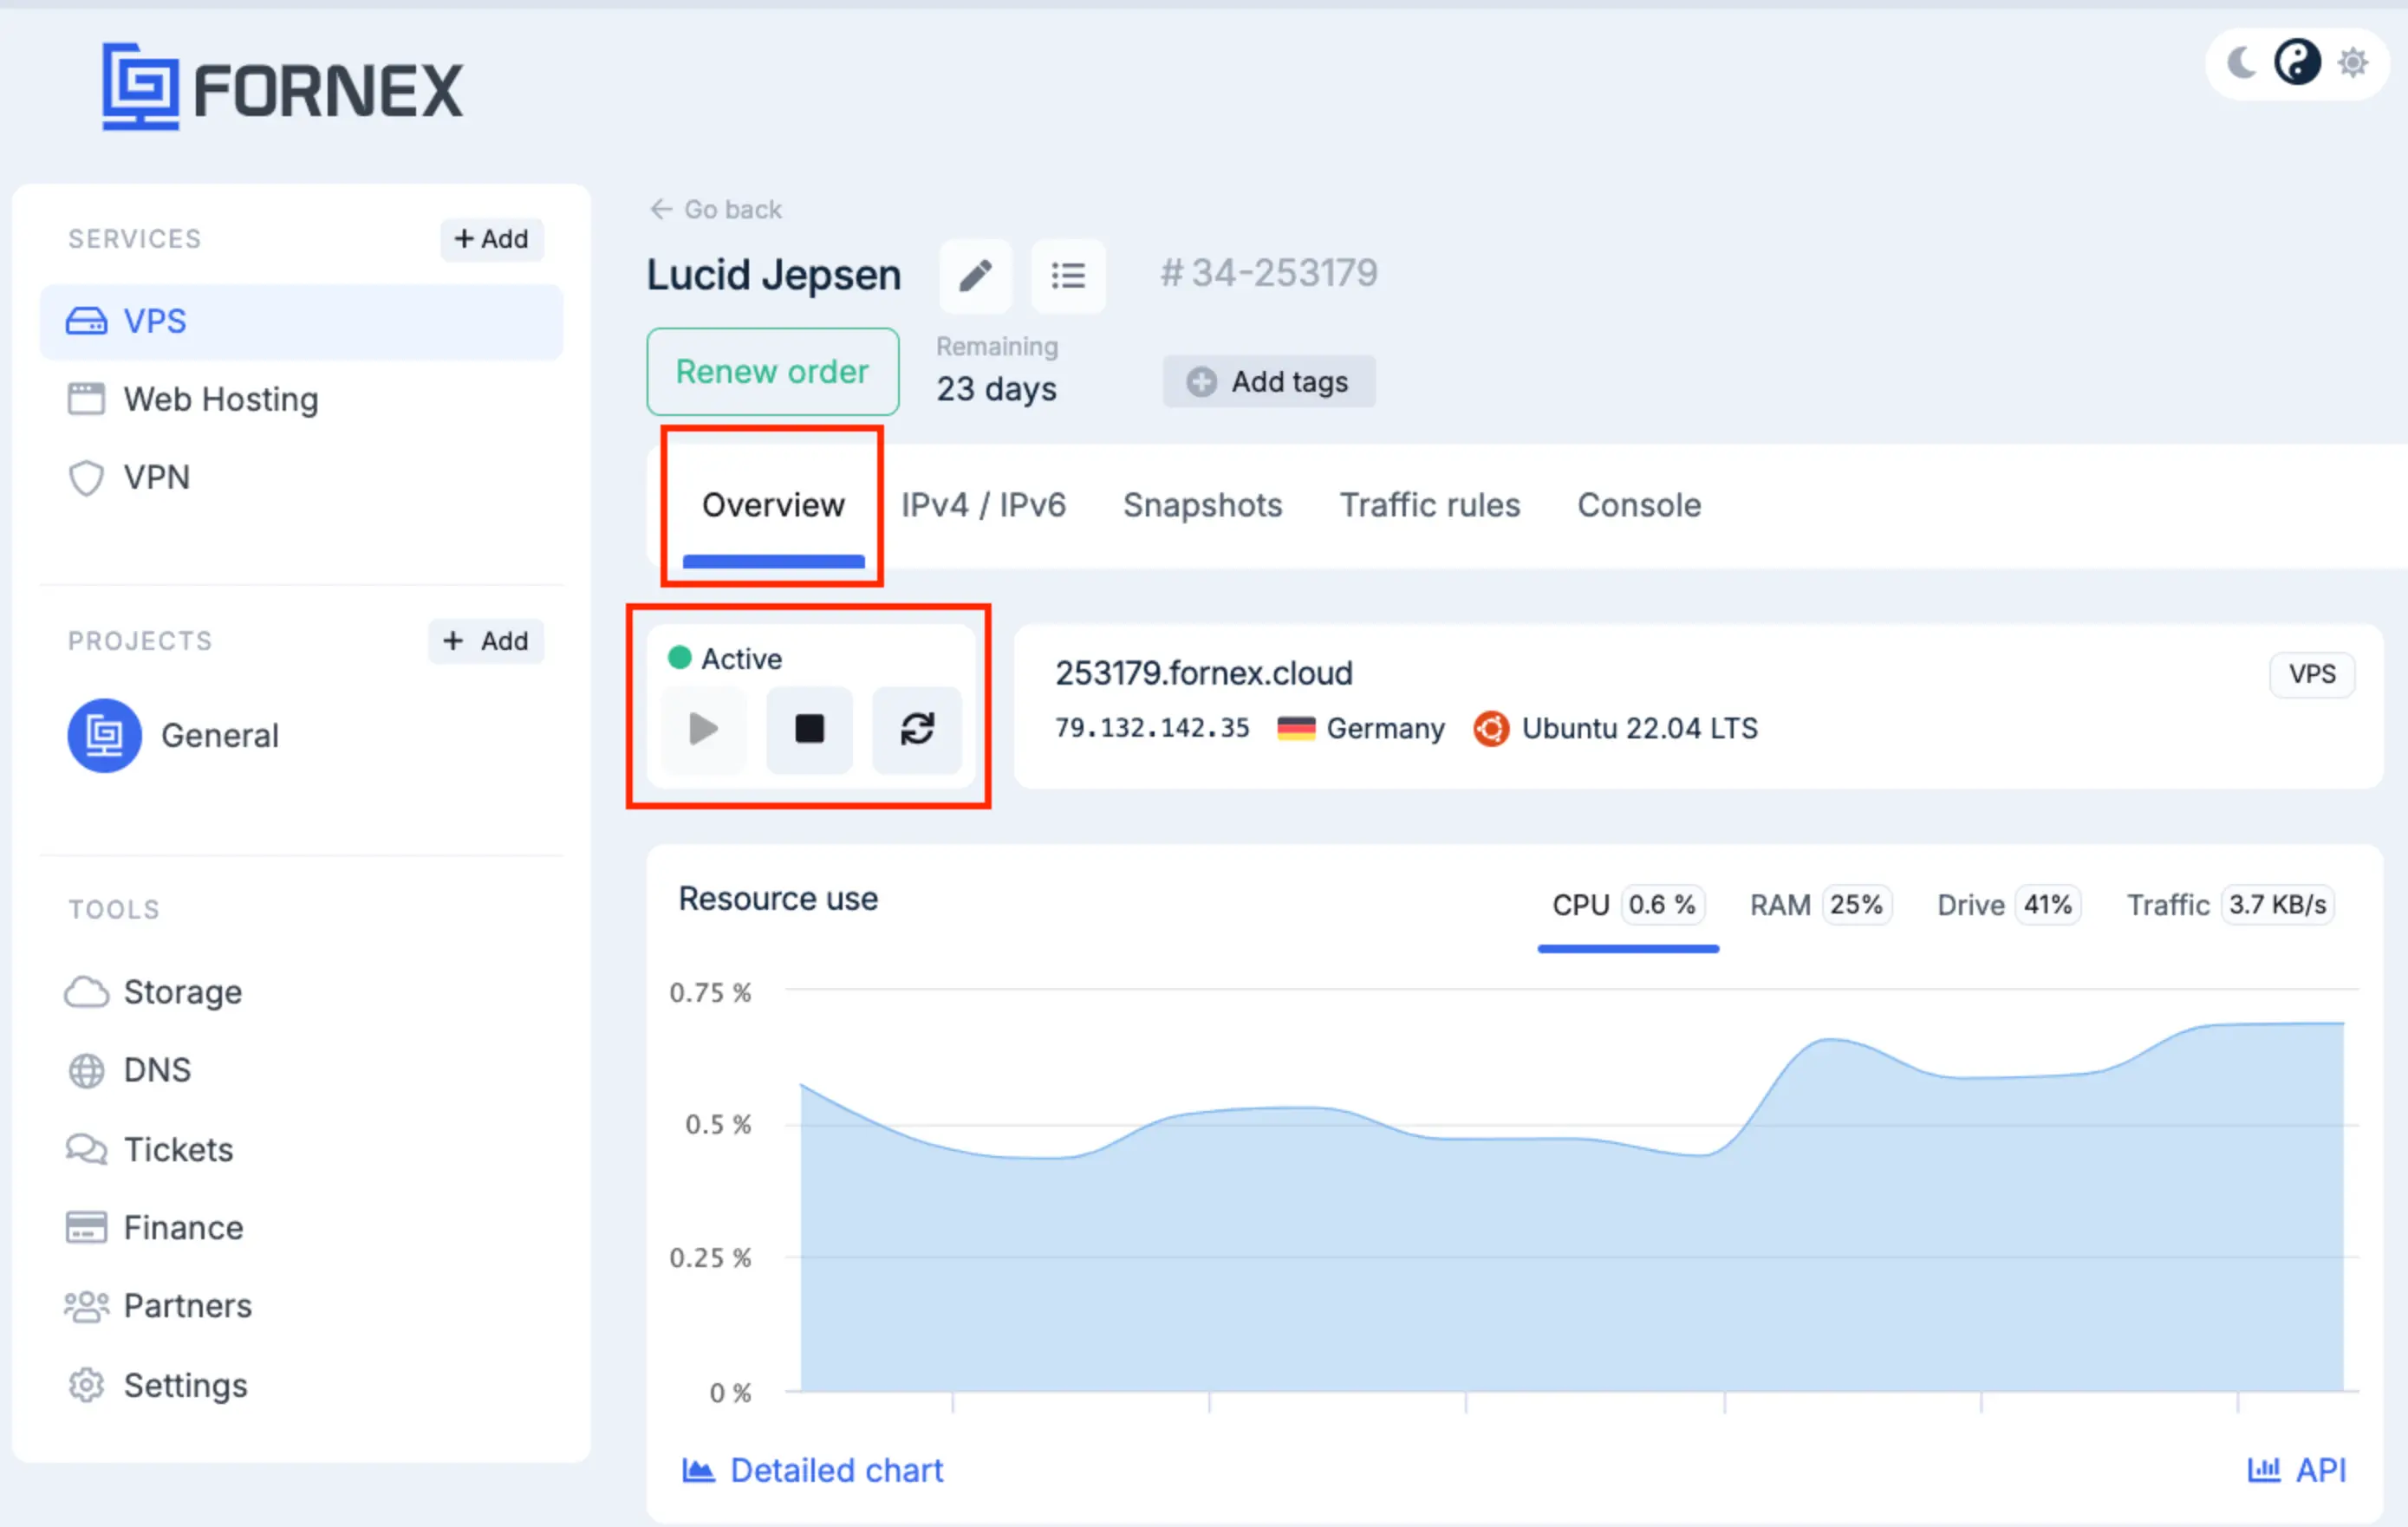Stop the server with the square button
This screenshot has width=2408, height=1527.
(809, 729)
